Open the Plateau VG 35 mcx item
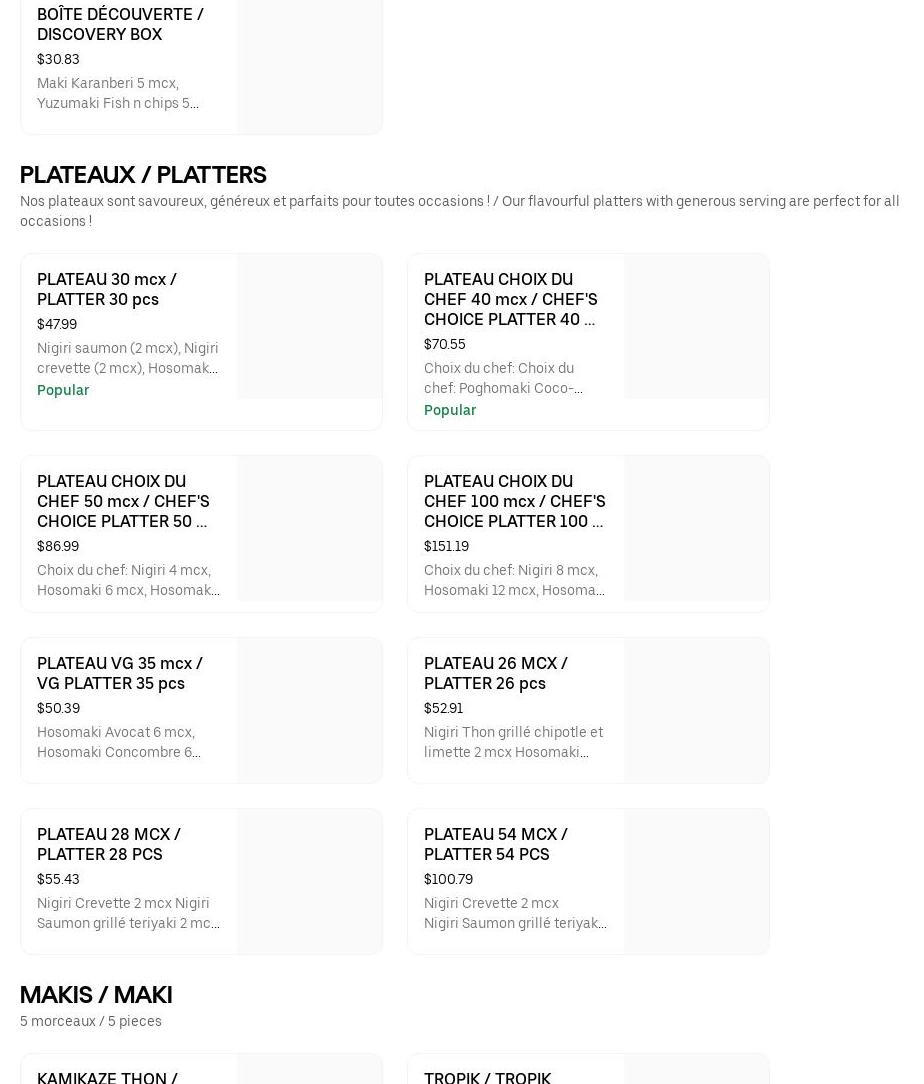Screen dimensions: 924x1084 pyautogui.click(x=120, y=673)
